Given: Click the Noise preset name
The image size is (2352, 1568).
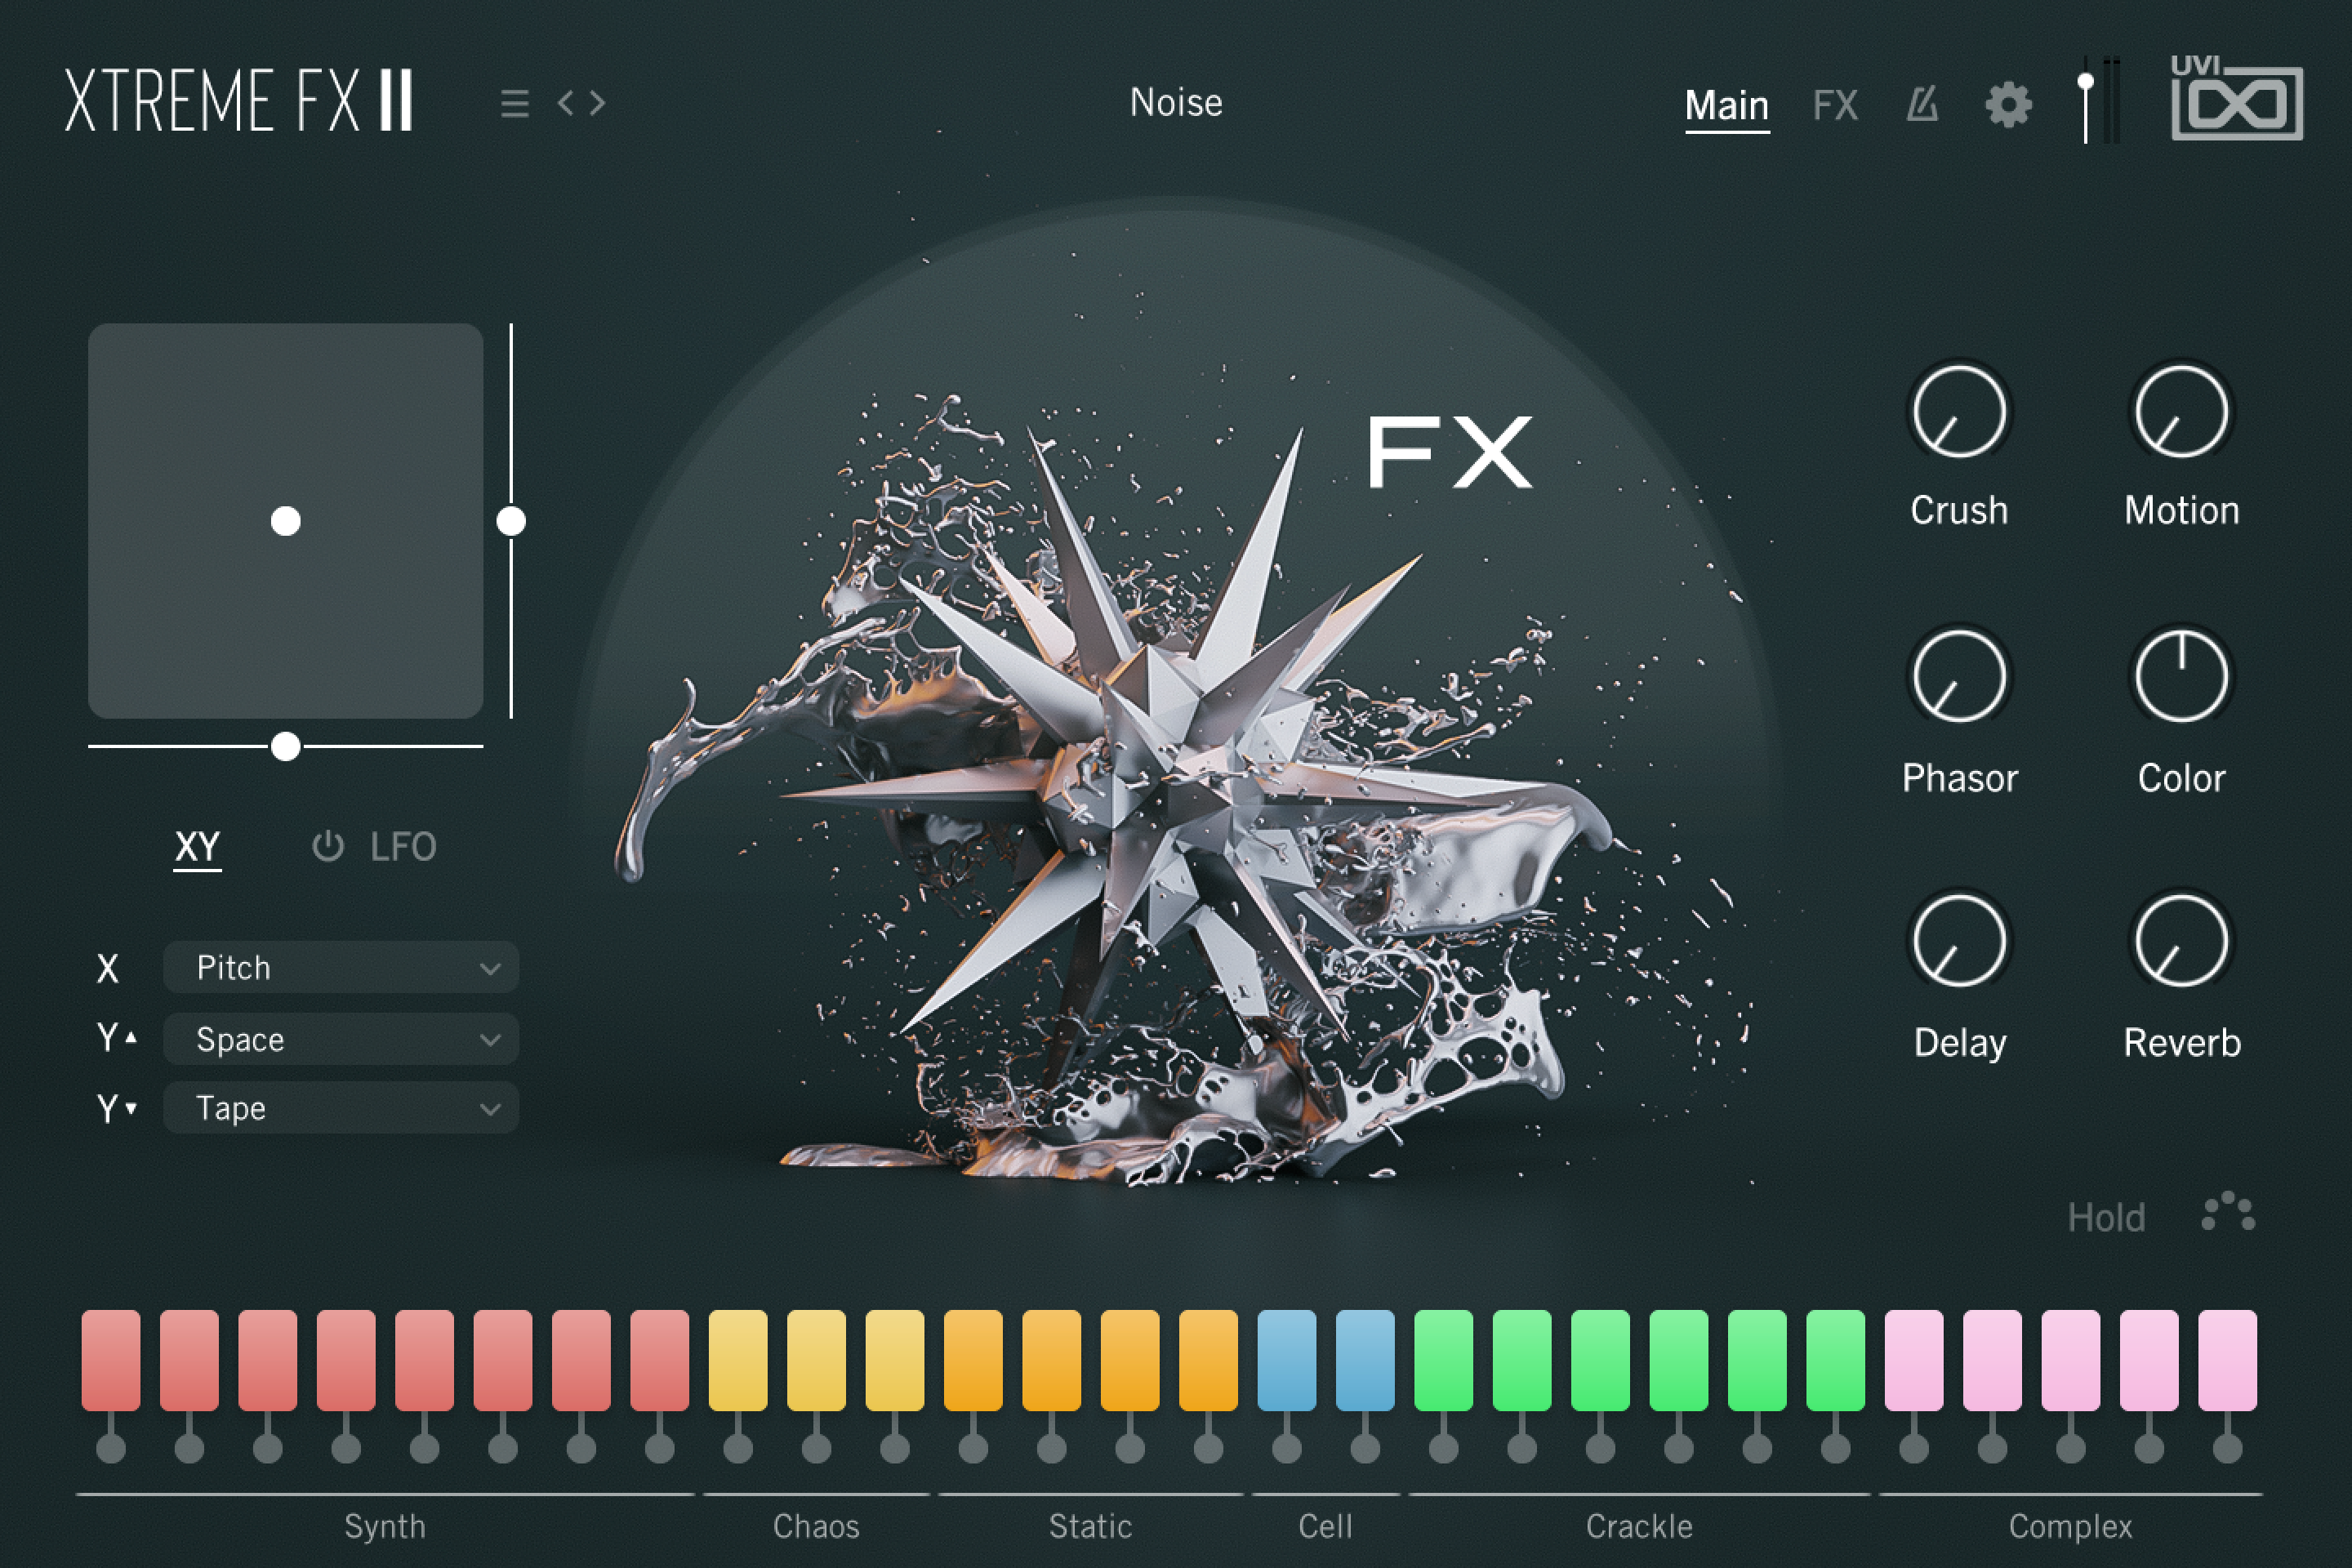Looking at the screenshot, I should (x=1176, y=102).
